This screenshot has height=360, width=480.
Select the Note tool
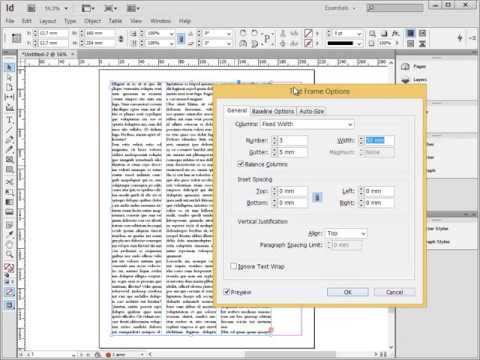click(x=9, y=225)
